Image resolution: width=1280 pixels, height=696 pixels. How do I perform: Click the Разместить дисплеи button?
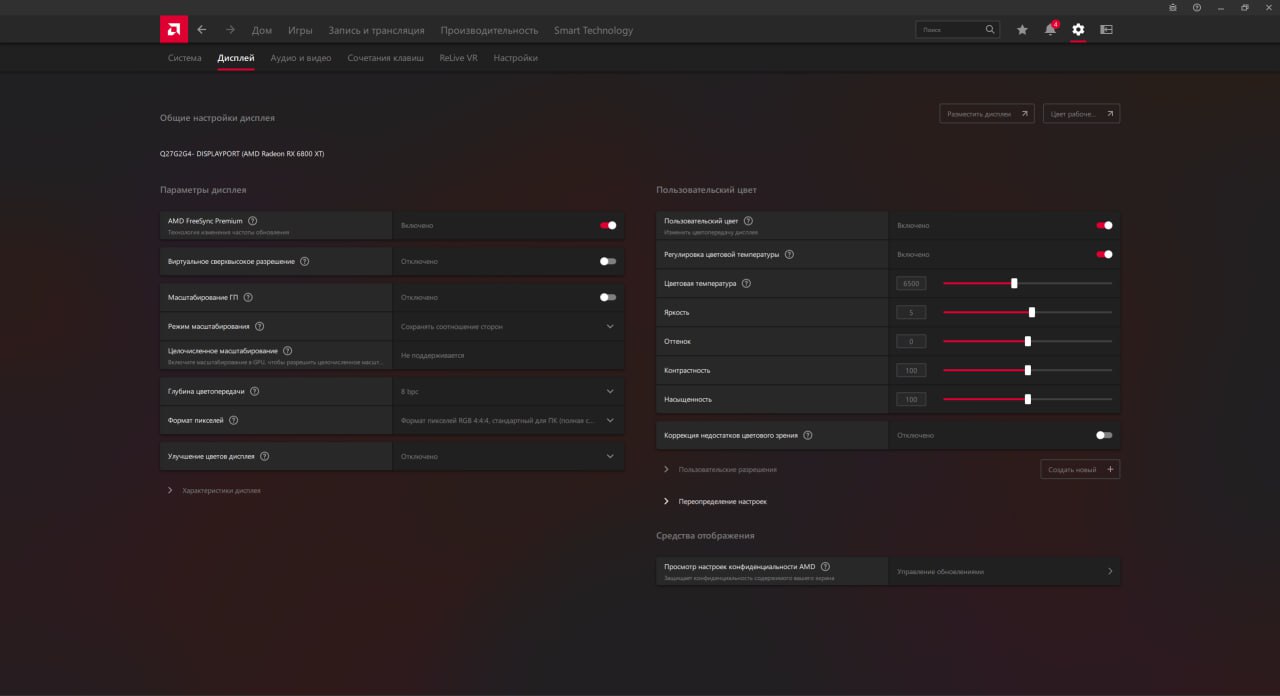(x=987, y=114)
